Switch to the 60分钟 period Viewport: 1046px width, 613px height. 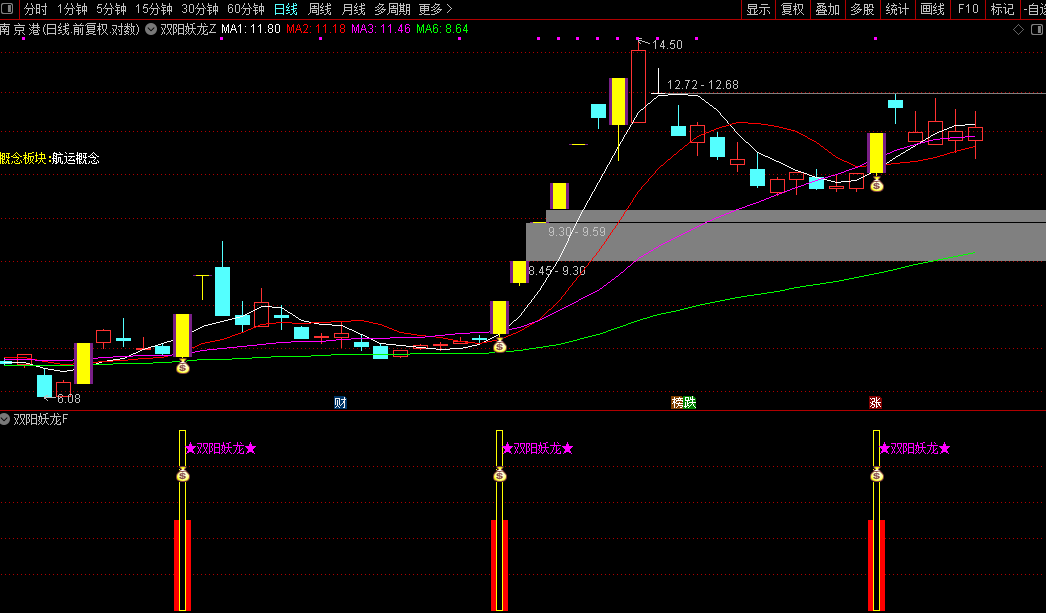tap(245, 9)
